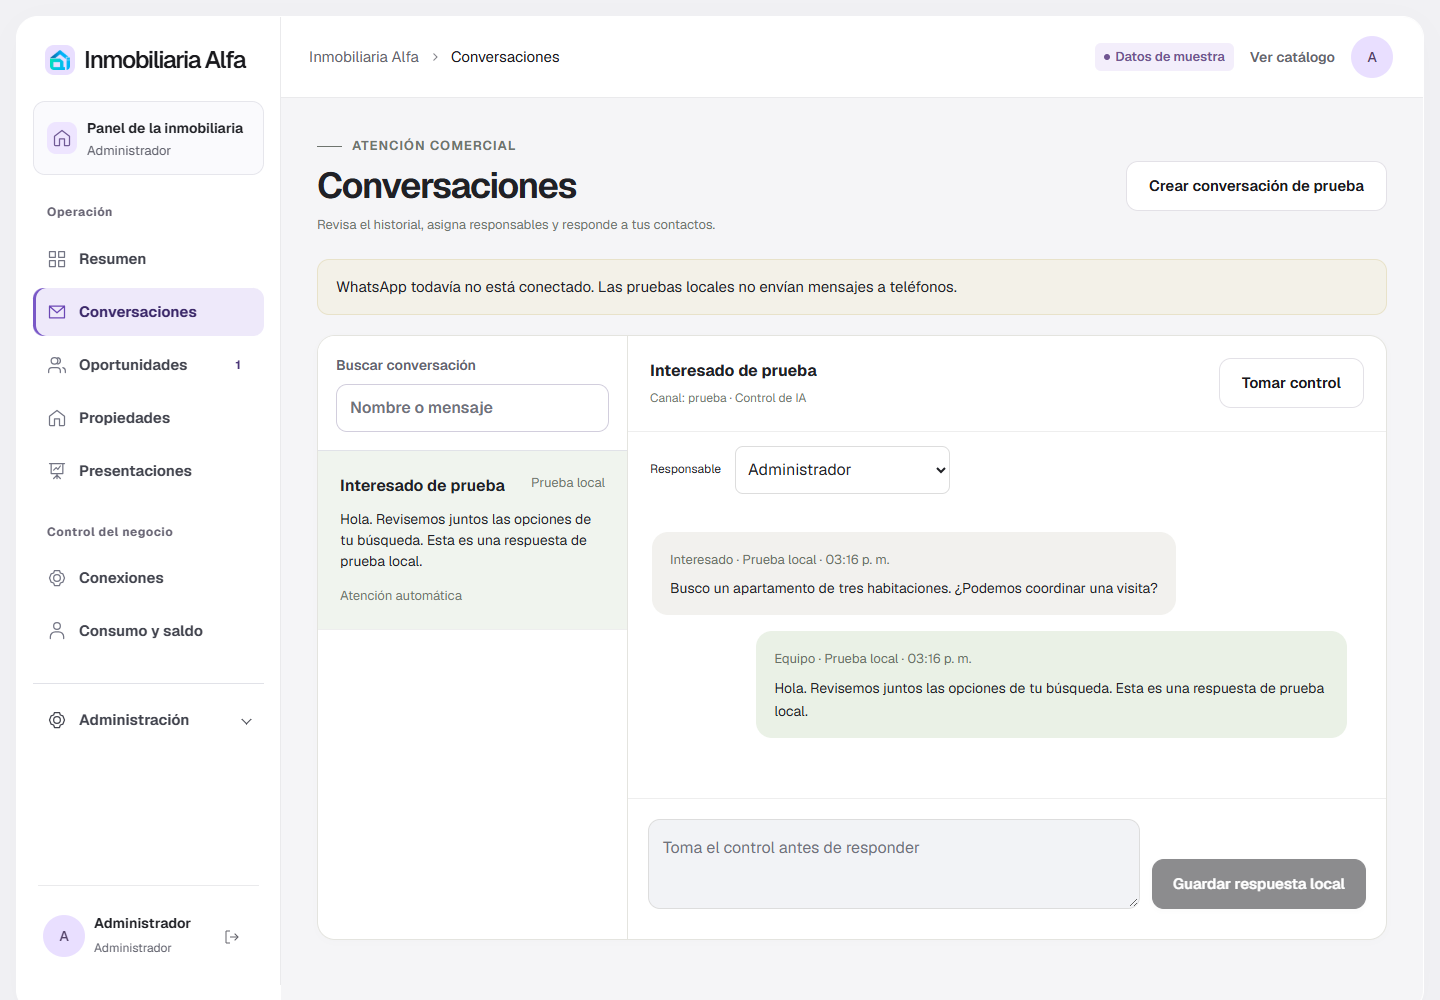1440x1000 pixels.
Task: Click the Conexiones icon in sidebar
Action: pos(57,578)
